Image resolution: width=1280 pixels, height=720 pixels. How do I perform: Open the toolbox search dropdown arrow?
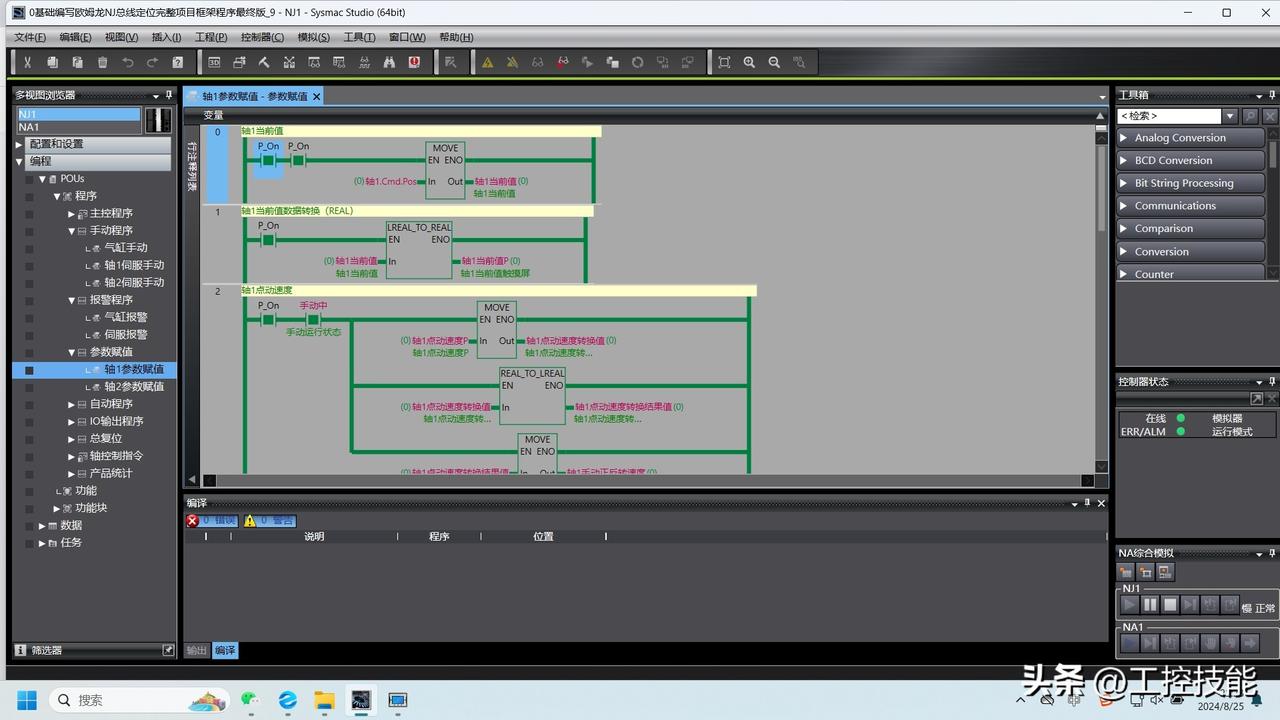coord(1230,116)
